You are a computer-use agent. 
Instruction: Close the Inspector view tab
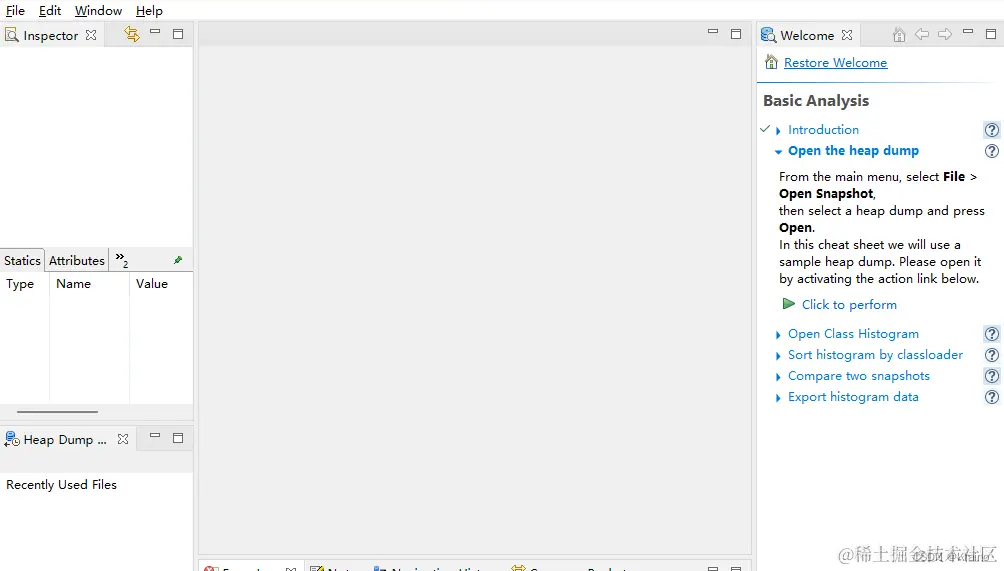91,35
